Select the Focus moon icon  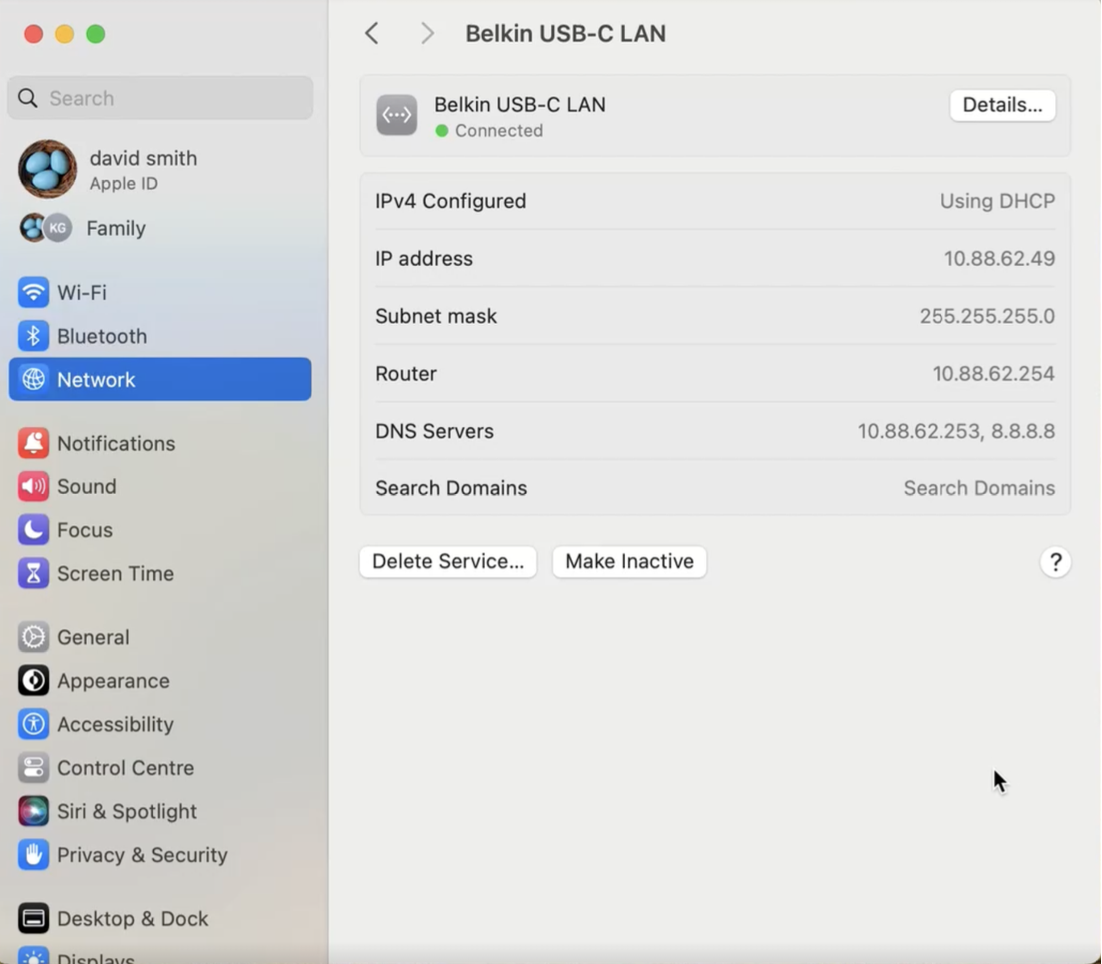33,530
